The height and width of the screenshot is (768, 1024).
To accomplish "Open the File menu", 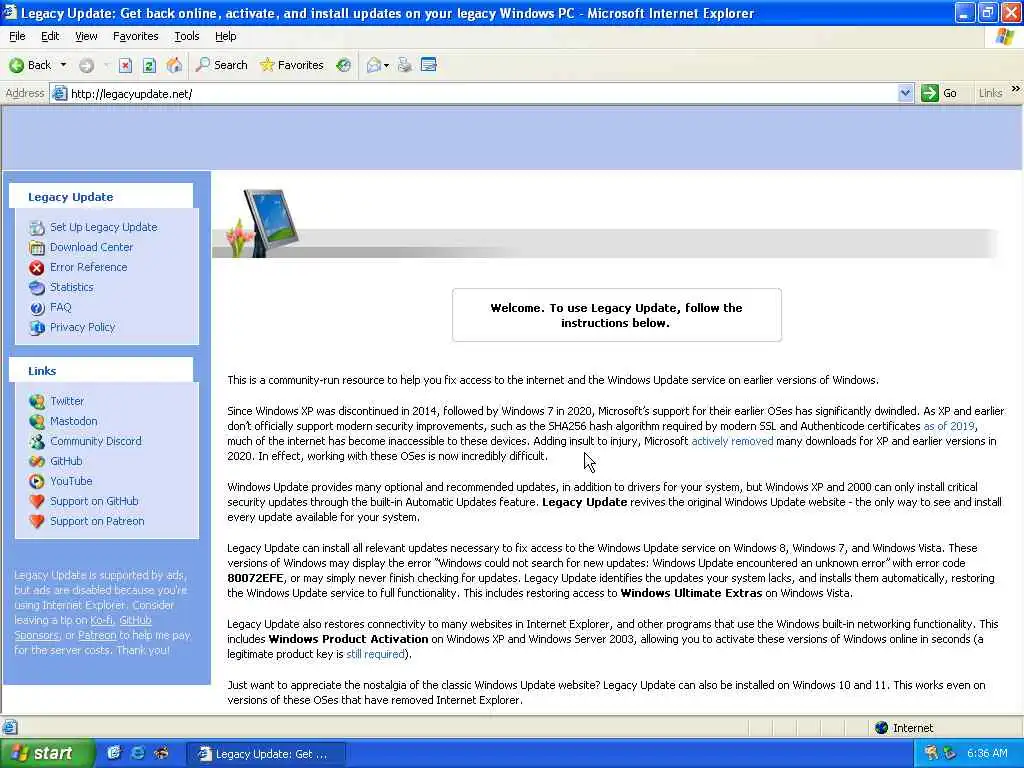I will coord(18,37).
